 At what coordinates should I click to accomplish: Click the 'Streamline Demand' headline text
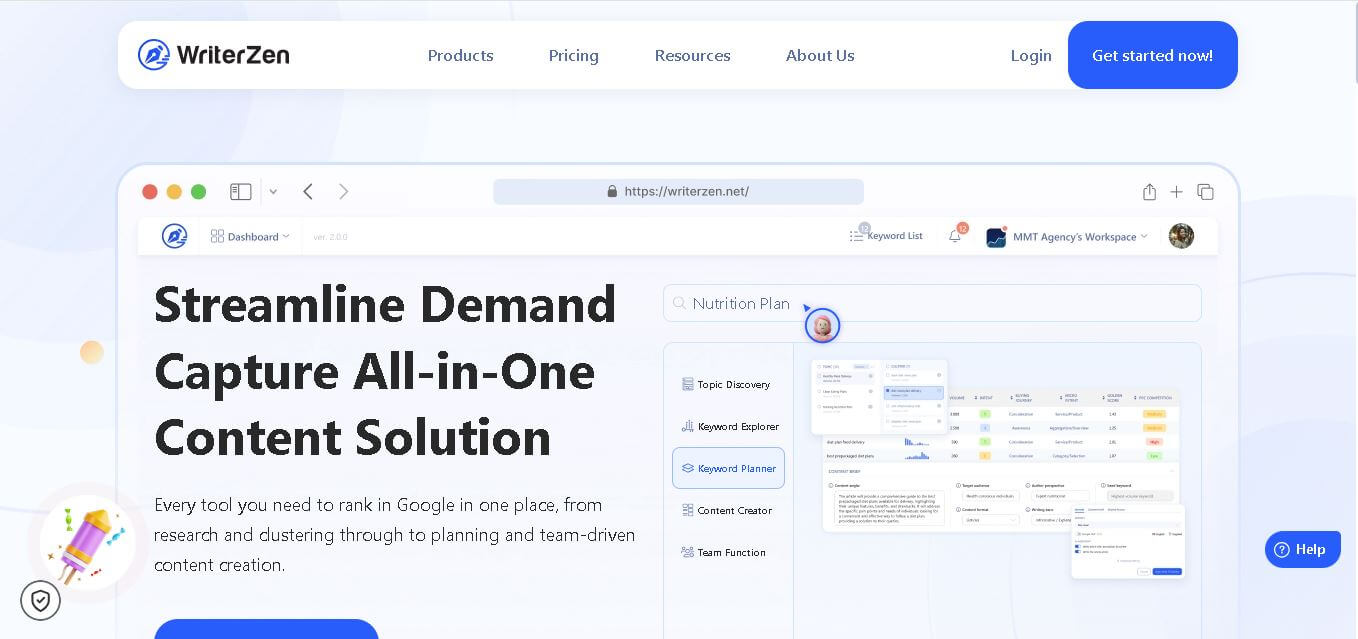tap(385, 304)
